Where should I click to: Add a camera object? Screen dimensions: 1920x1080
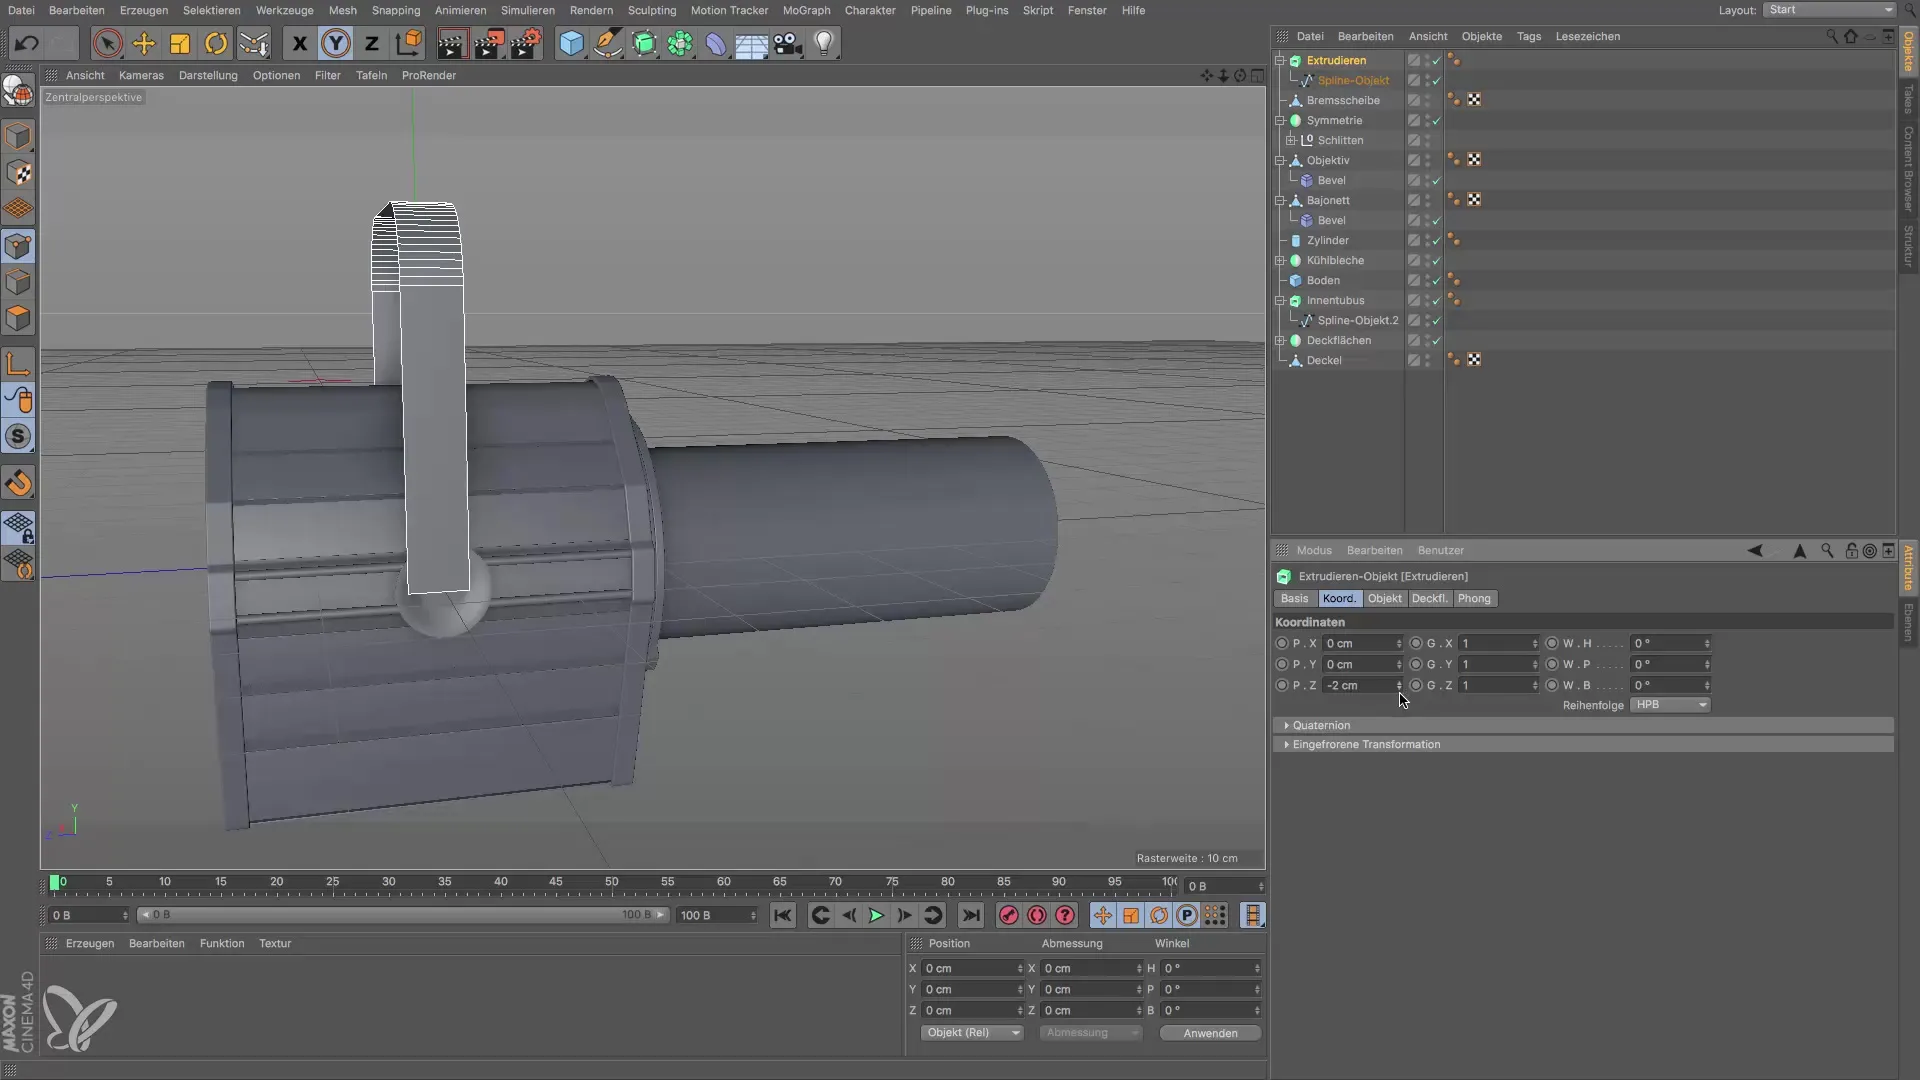[788, 43]
